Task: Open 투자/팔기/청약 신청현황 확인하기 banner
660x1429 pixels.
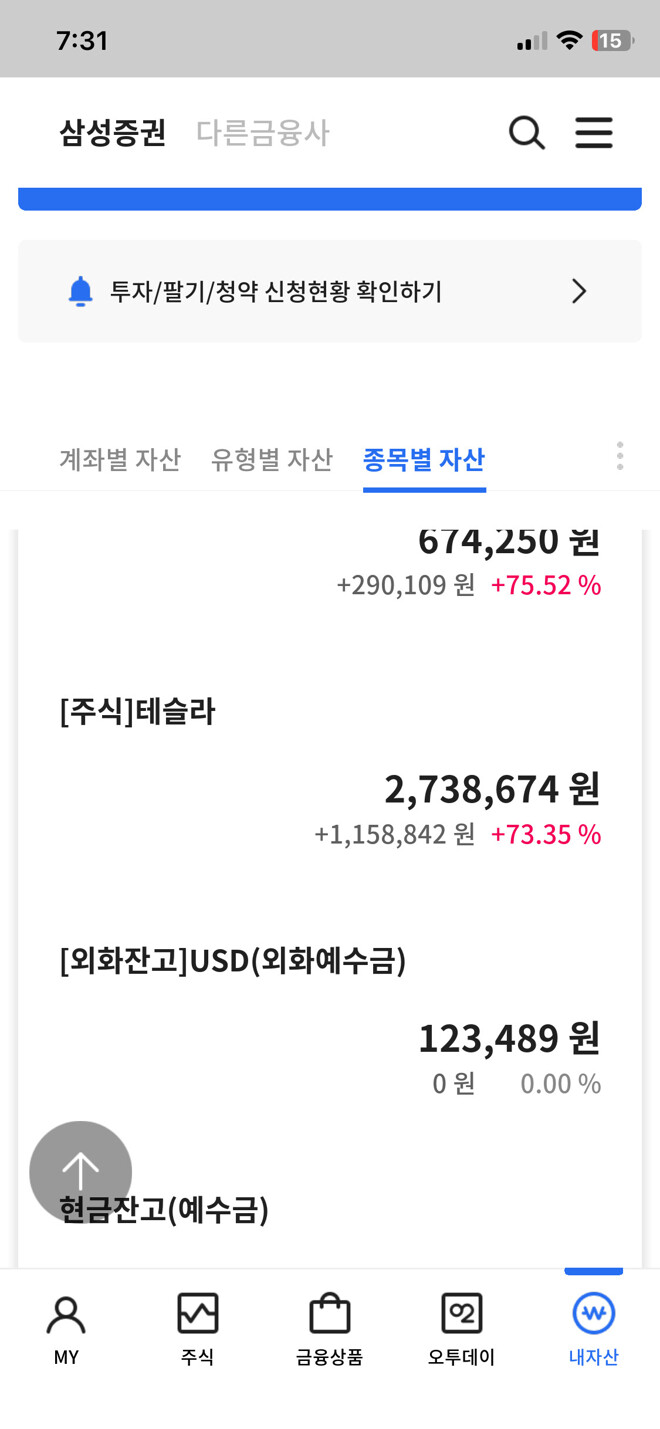Action: point(330,291)
